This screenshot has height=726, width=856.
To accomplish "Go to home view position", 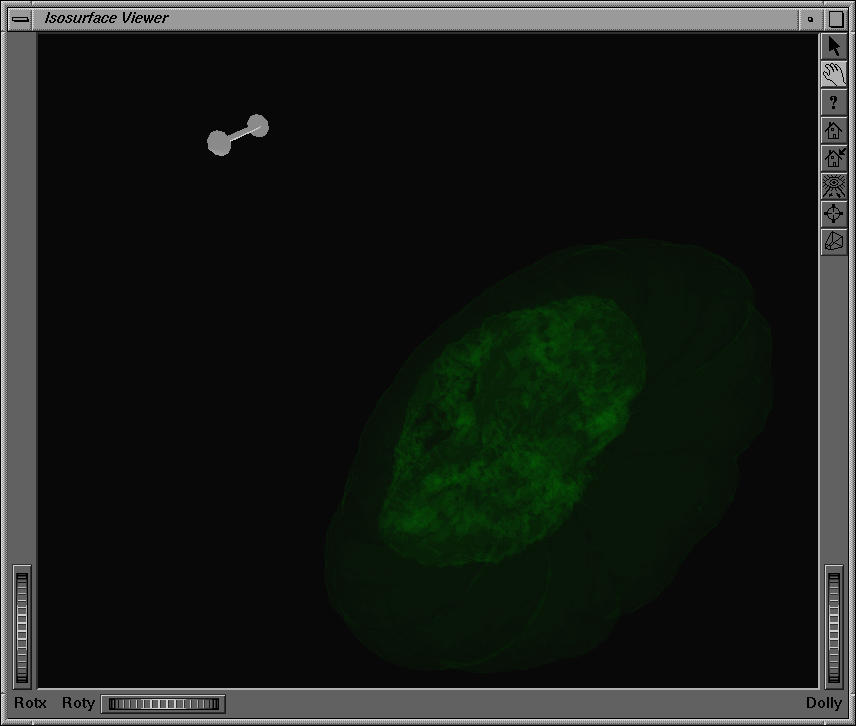I will tap(834, 130).
